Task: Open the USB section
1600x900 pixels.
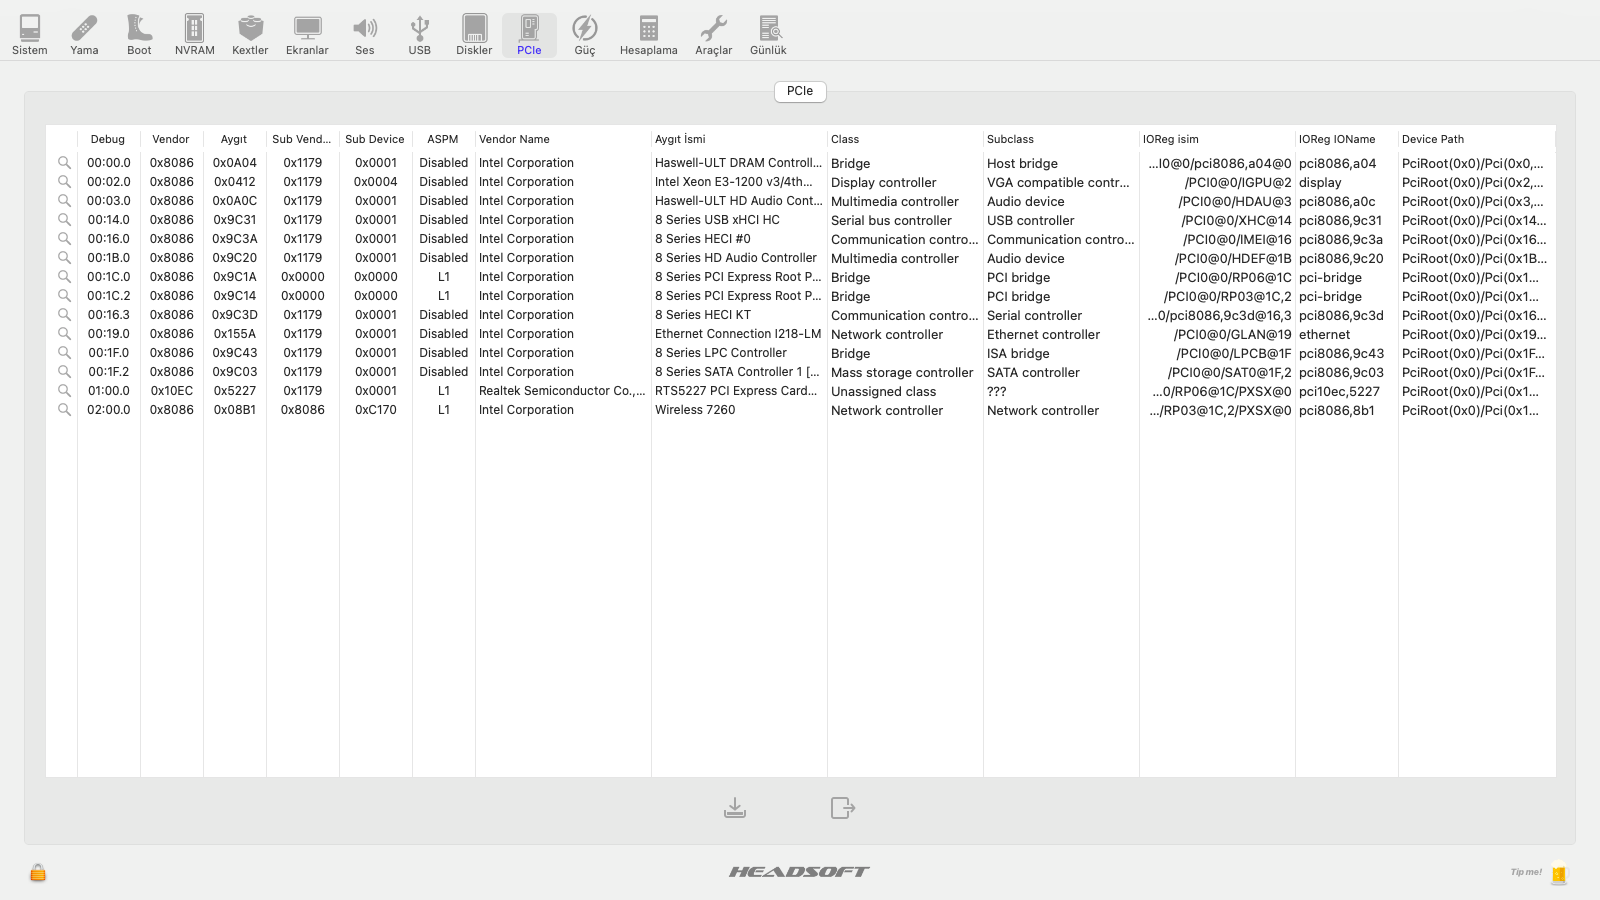Action: coord(420,35)
